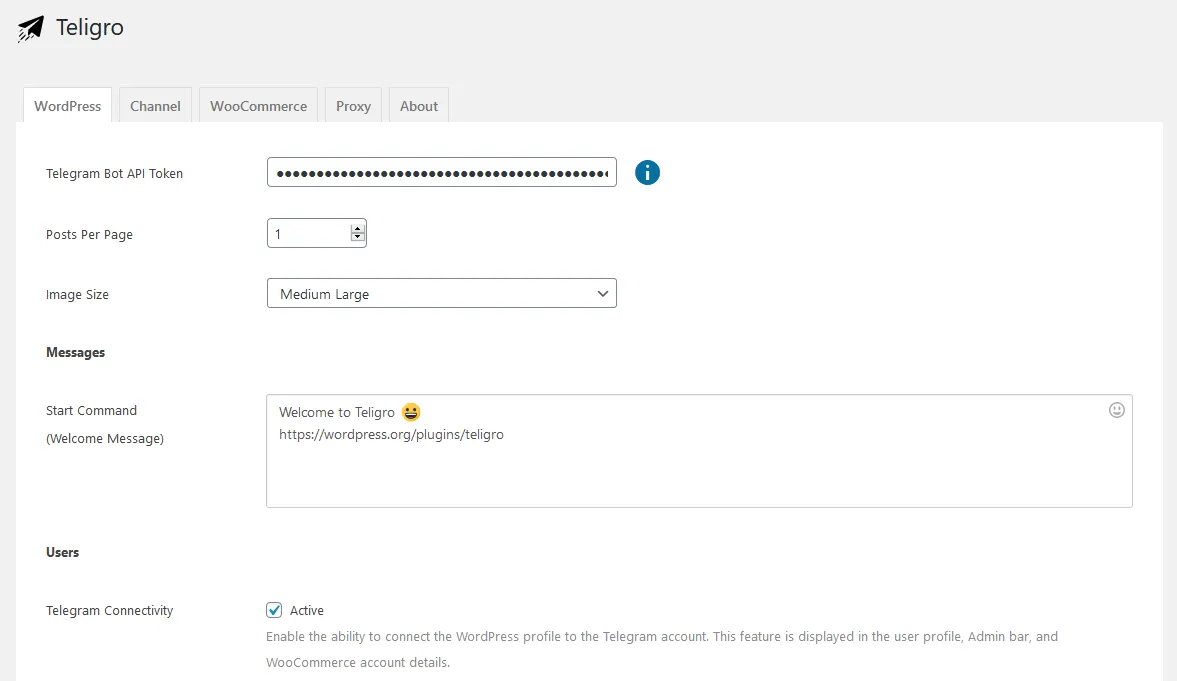The image size is (1177, 681).
Task: Click the '(Welcome Message)' label text
Action: [105, 438]
